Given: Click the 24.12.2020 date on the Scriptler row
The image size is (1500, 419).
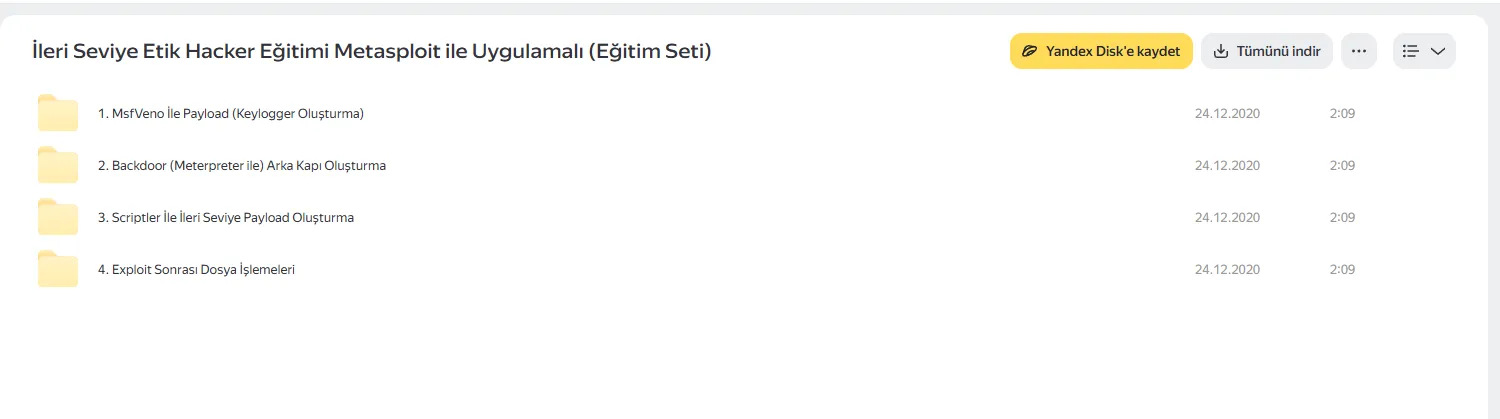Looking at the screenshot, I should [x=1227, y=218].
